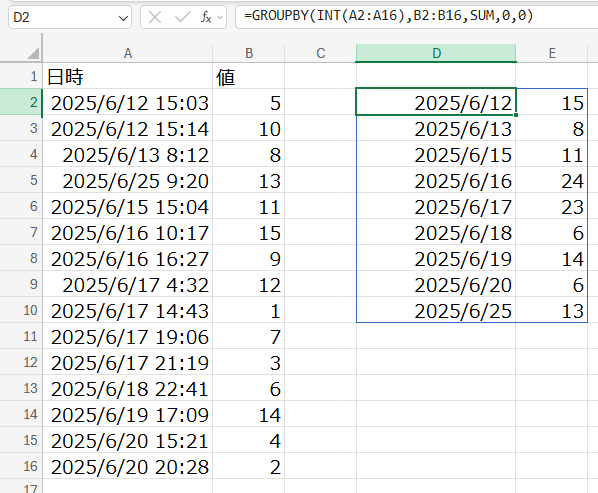Click the GROUPBY formula in formula bar
Screen dimensions: 598x493
[x=388, y=16]
